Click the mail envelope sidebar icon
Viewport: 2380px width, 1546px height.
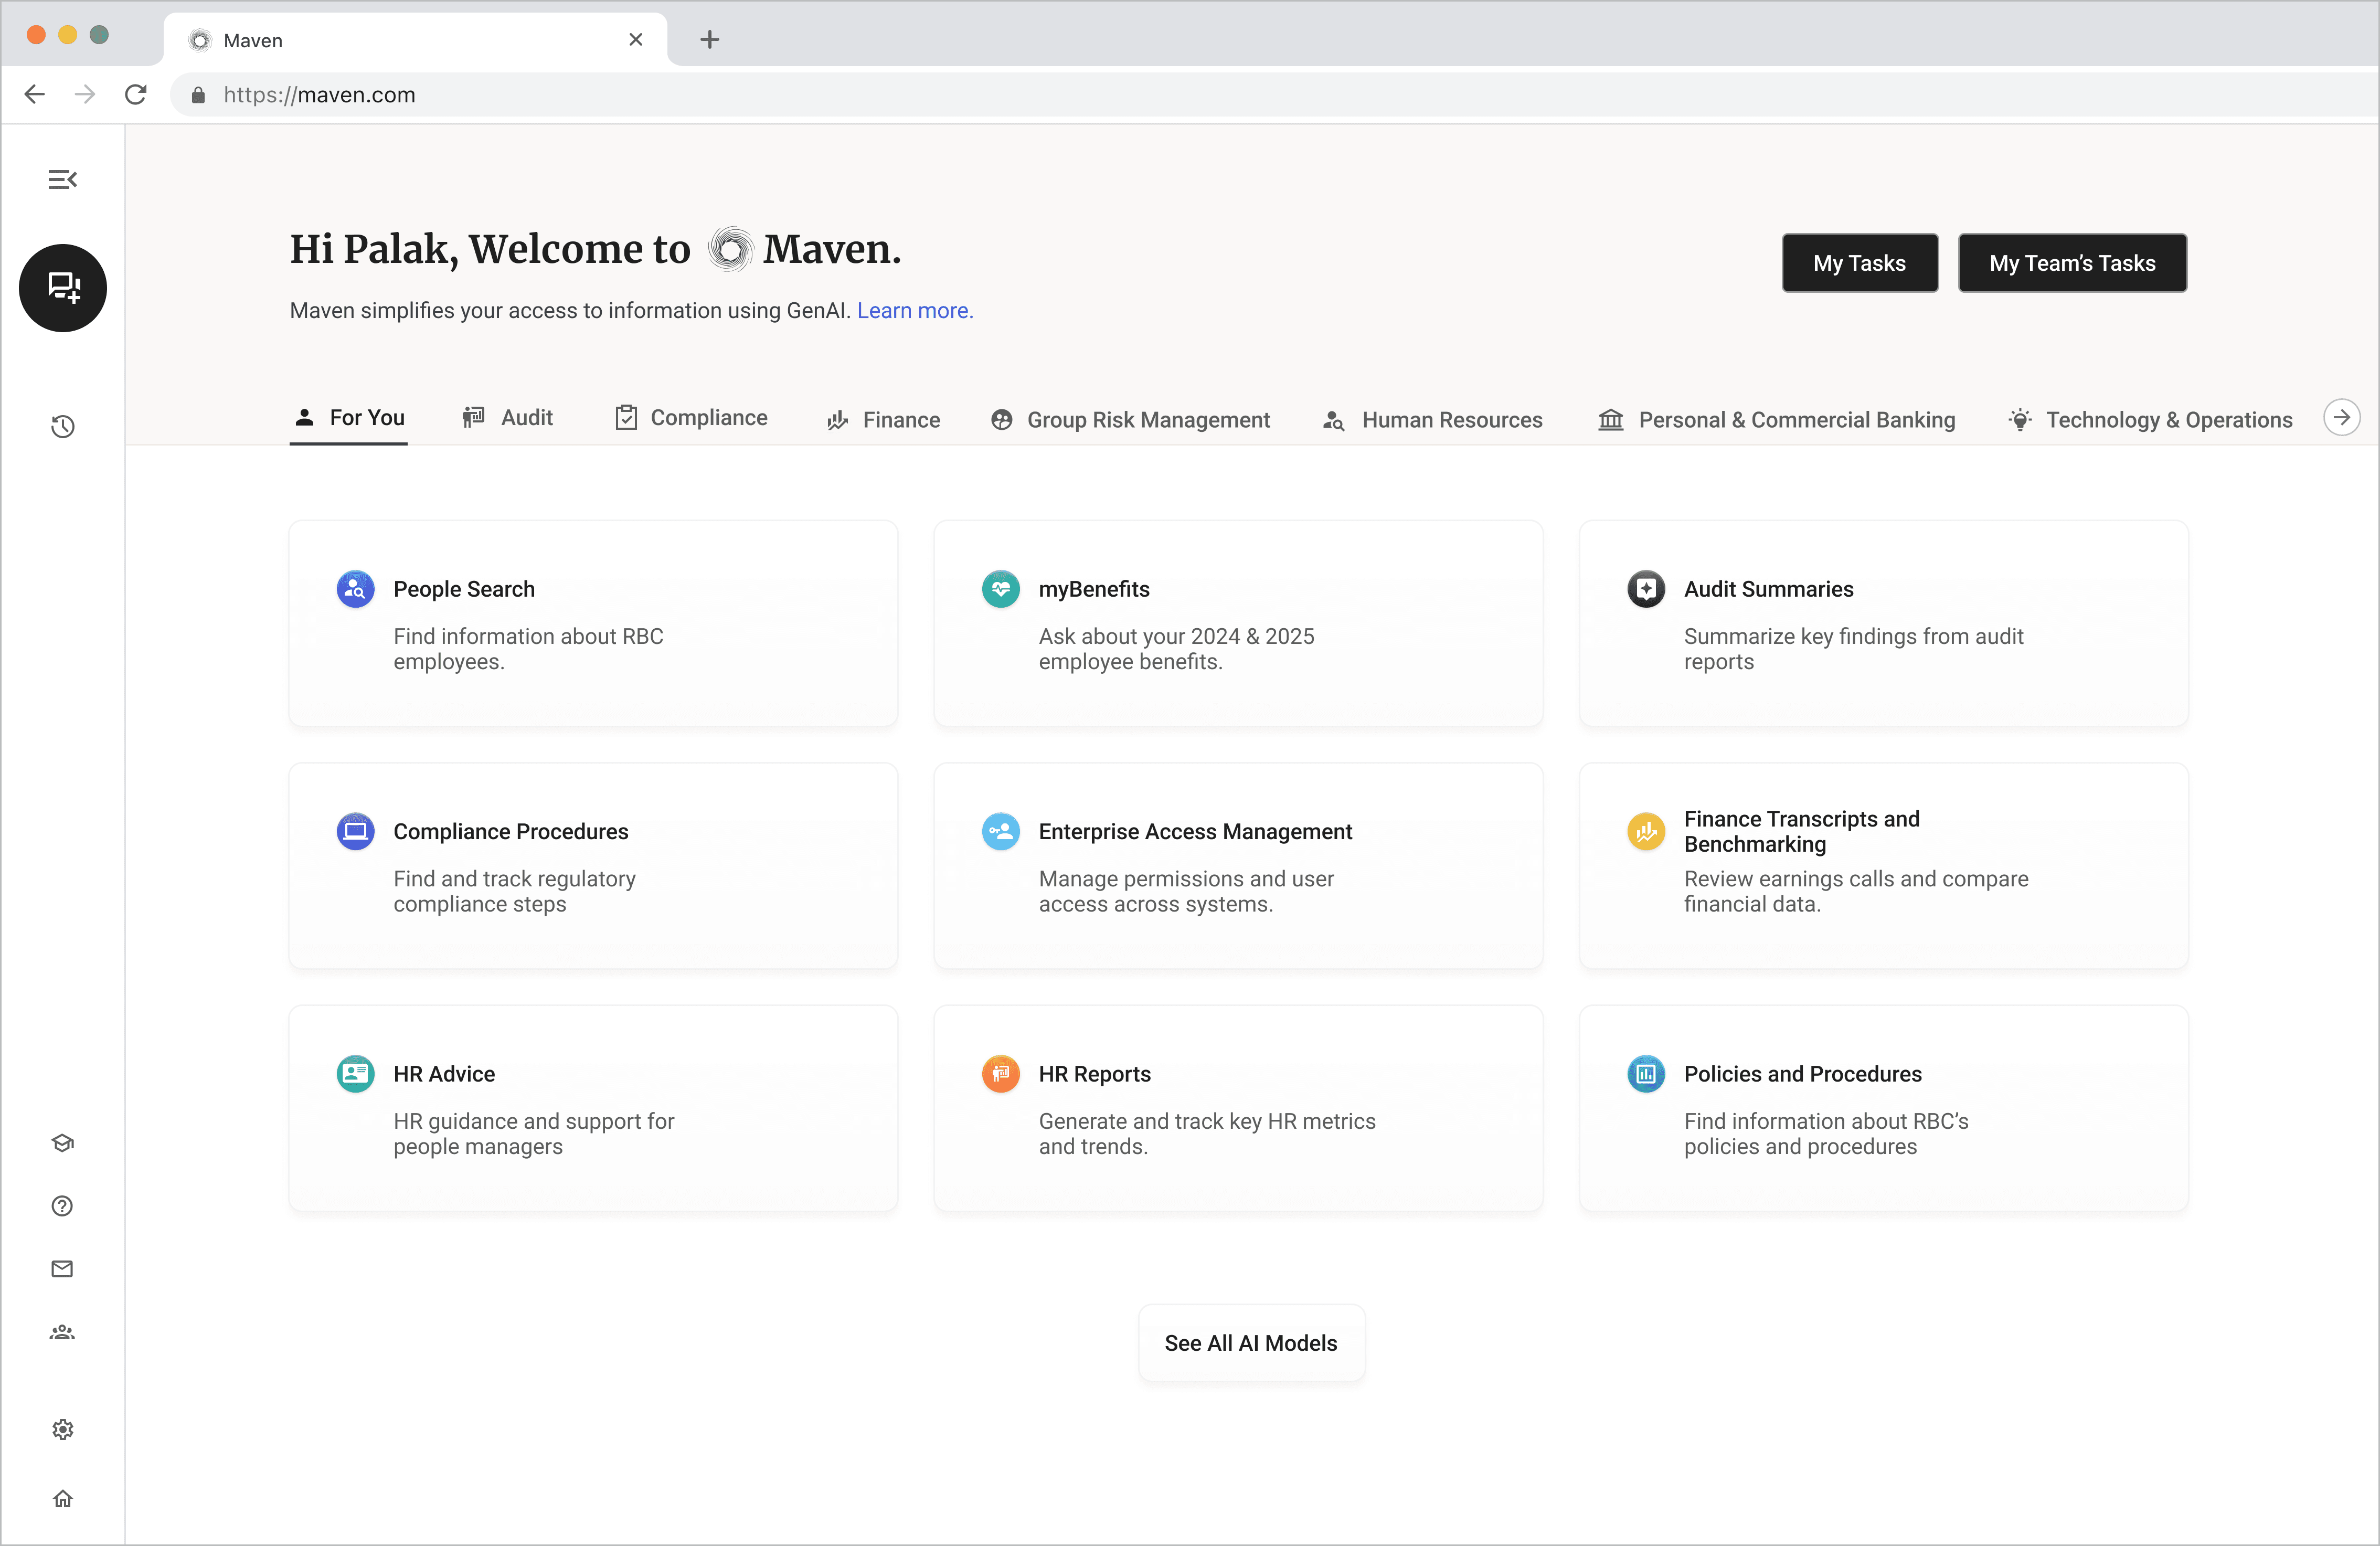pyautogui.click(x=63, y=1269)
